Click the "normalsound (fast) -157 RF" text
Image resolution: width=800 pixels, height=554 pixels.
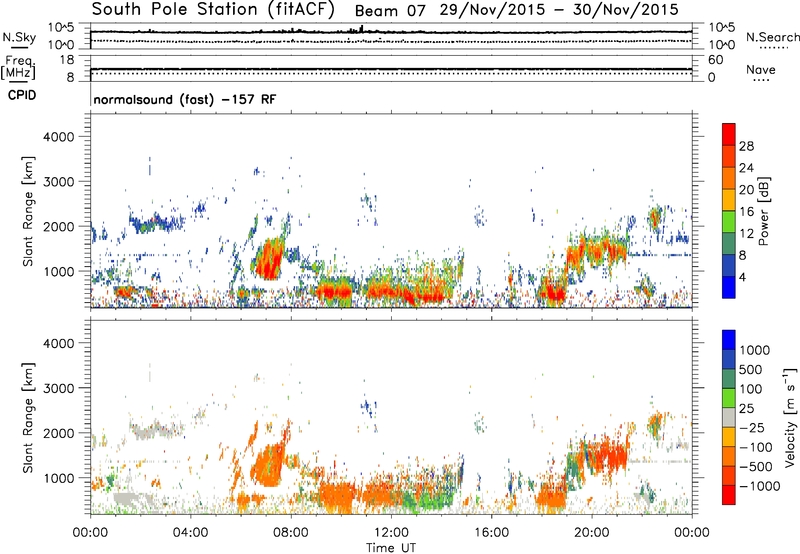185,99
